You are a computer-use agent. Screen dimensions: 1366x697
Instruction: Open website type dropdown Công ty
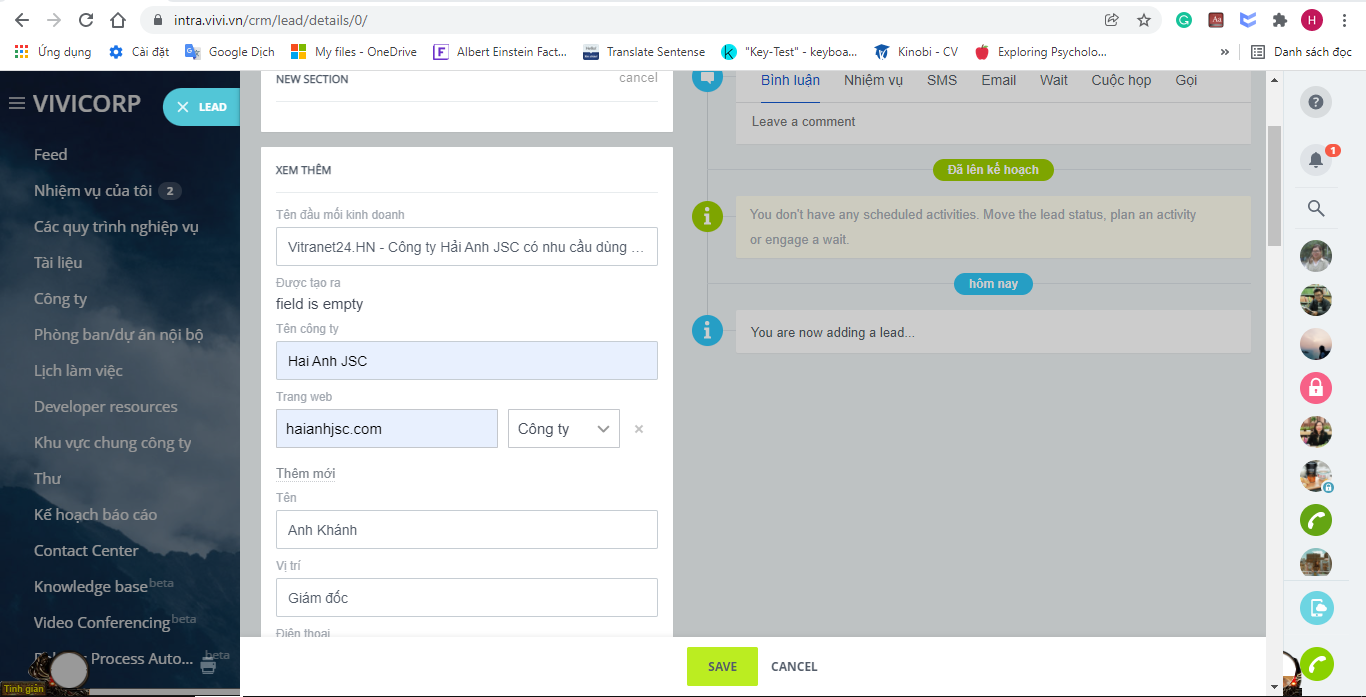(x=564, y=429)
